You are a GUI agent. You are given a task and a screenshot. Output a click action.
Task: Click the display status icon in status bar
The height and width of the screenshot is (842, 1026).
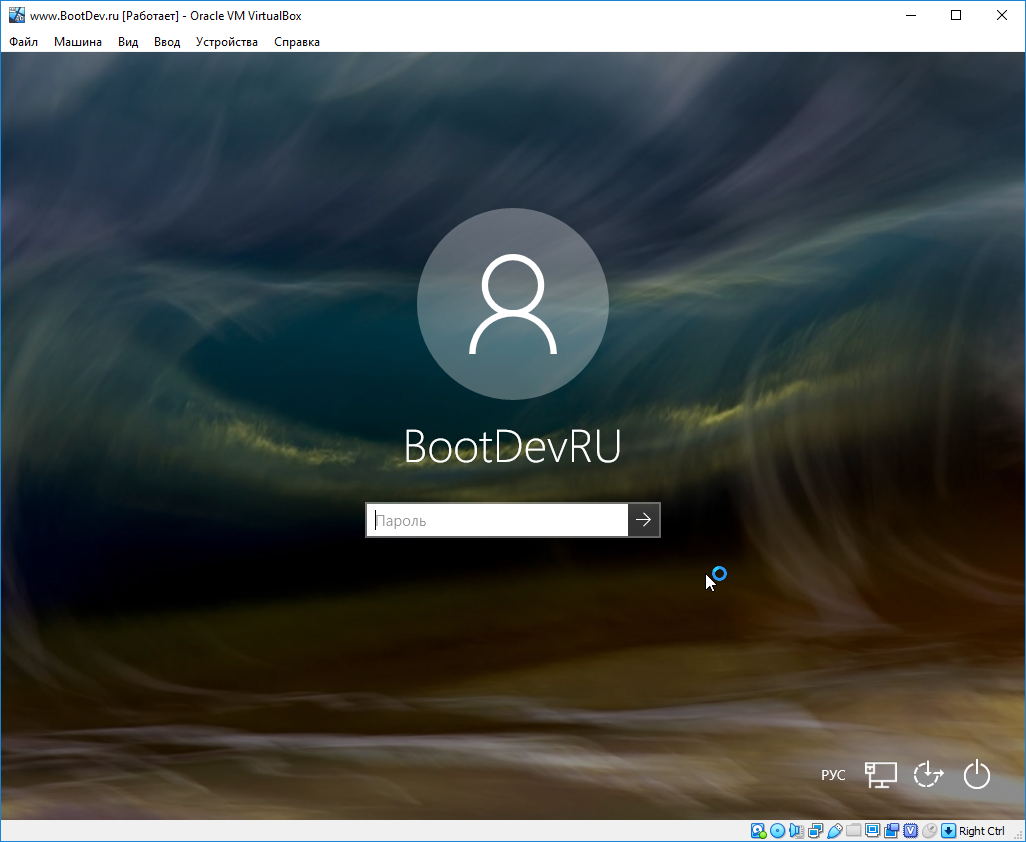872,831
